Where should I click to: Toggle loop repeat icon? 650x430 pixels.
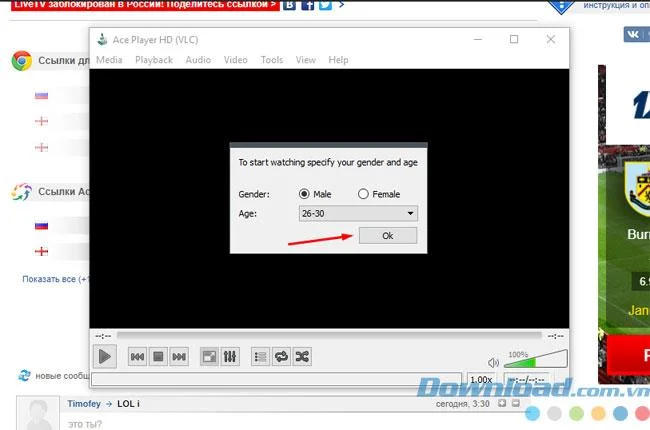pos(281,357)
